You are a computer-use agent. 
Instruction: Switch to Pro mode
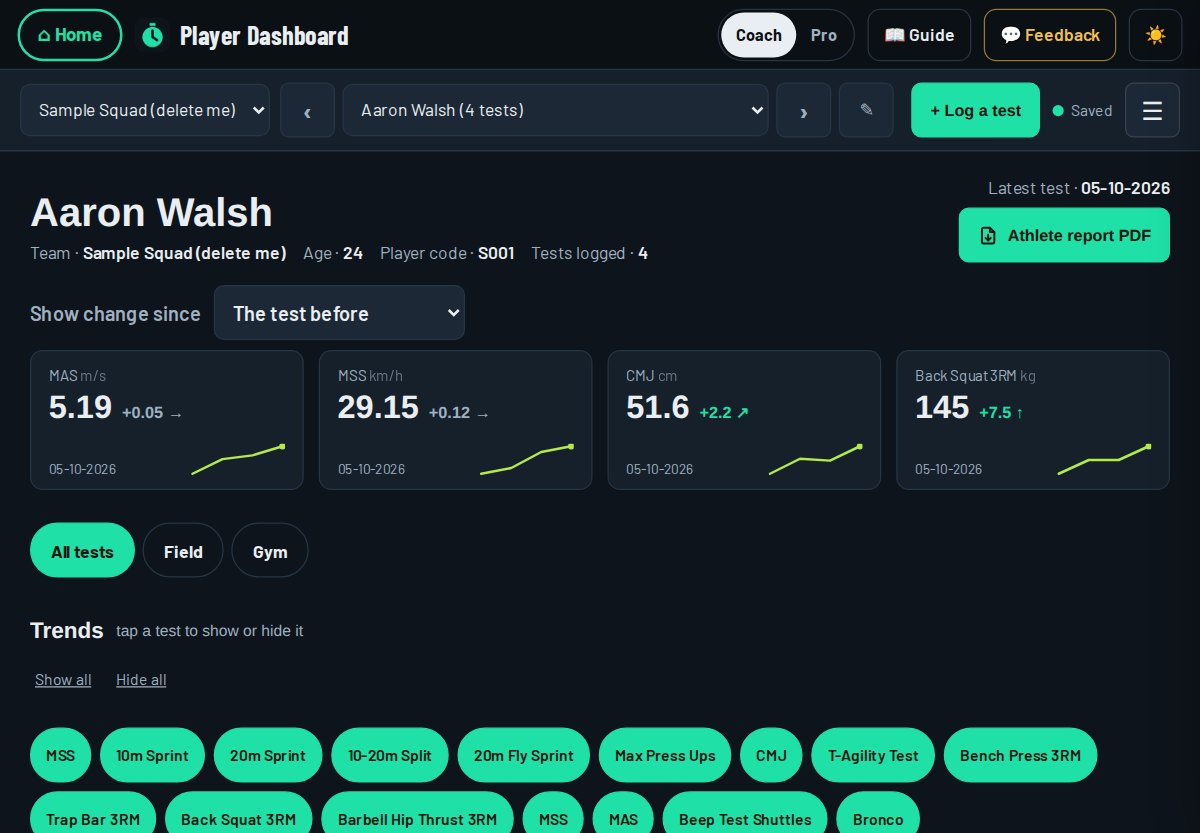point(824,35)
